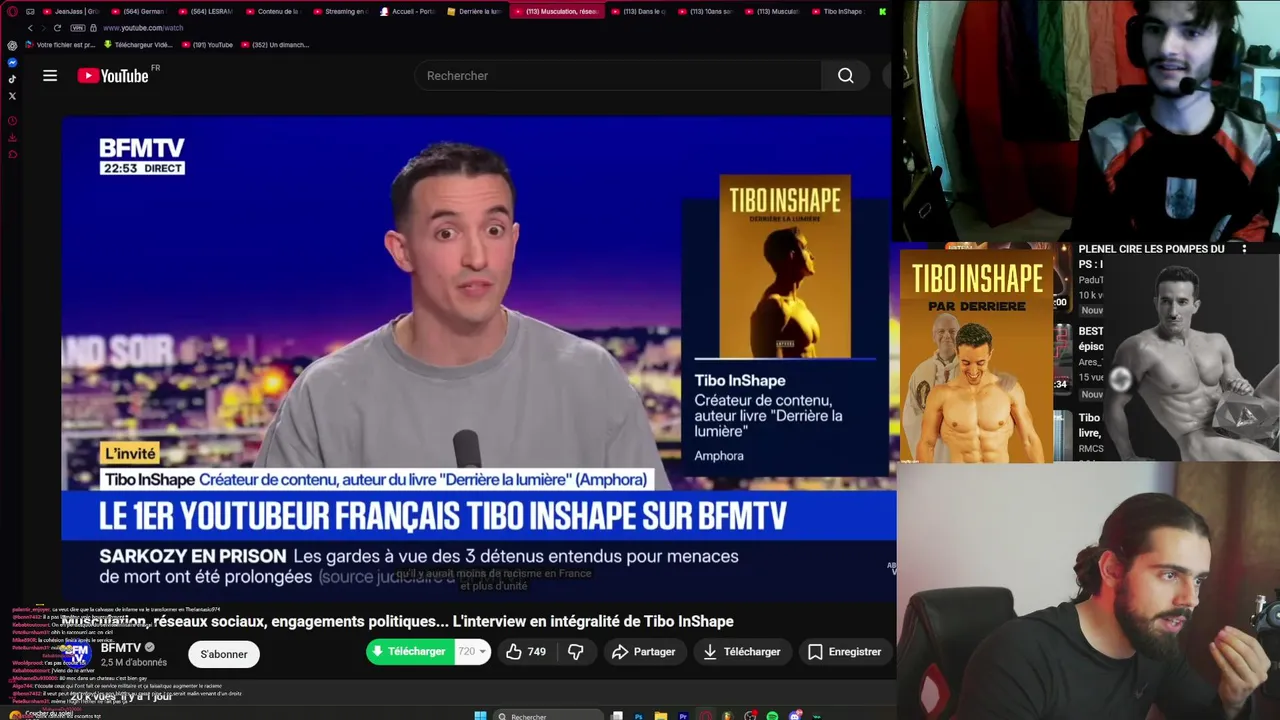
Task: Read the video title about Tibo InShape interview
Action: point(398,621)
